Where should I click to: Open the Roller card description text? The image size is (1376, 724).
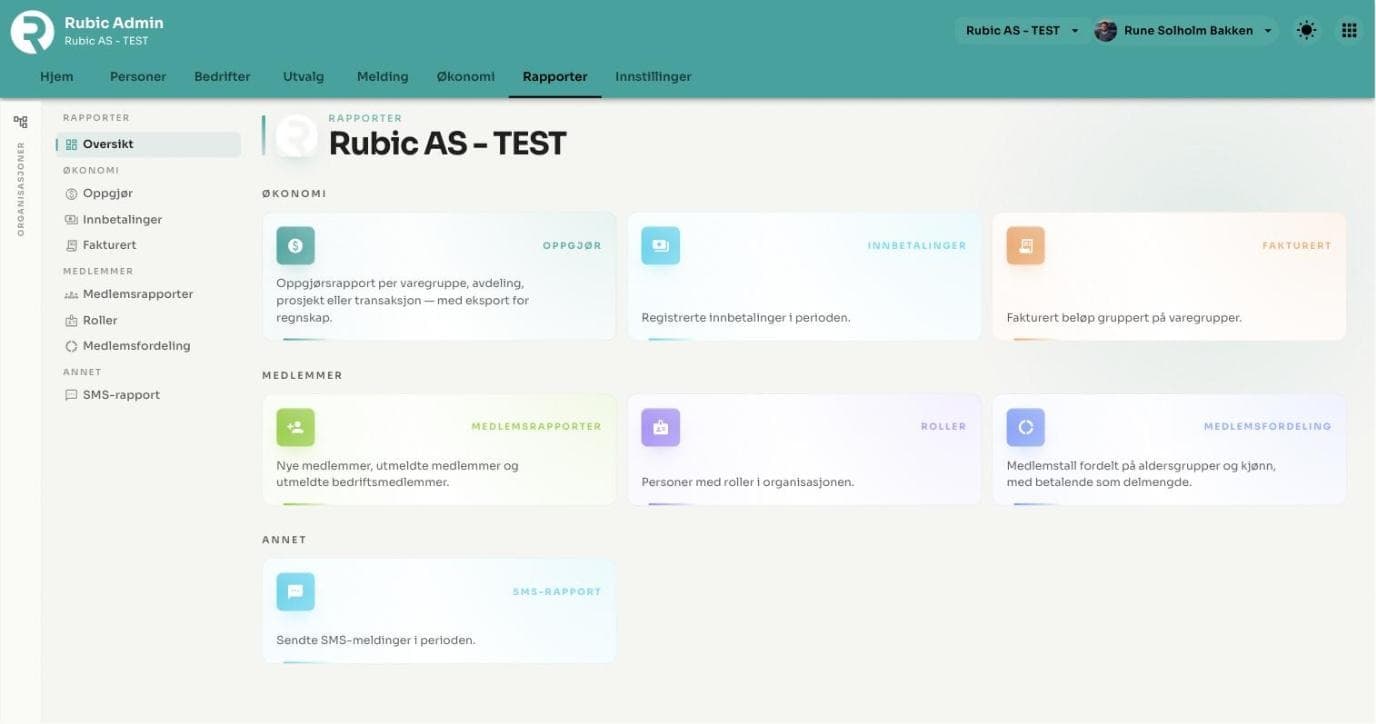[x=748, y=482]
